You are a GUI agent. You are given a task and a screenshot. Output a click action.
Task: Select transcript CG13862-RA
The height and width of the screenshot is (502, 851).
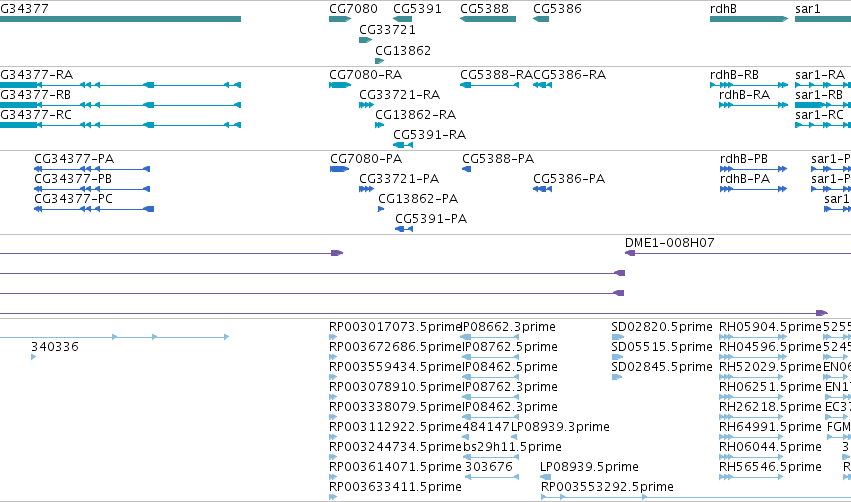(379, 125)
